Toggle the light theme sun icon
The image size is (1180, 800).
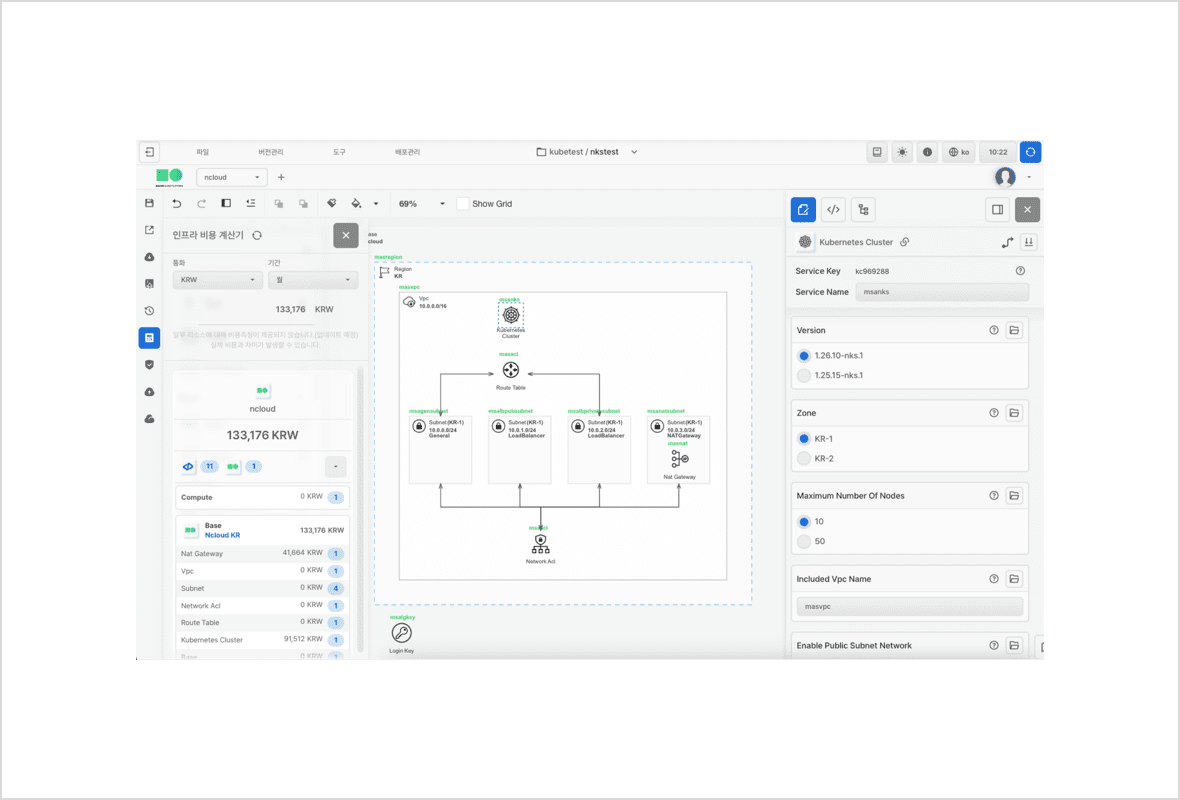[x=902, y=152]
